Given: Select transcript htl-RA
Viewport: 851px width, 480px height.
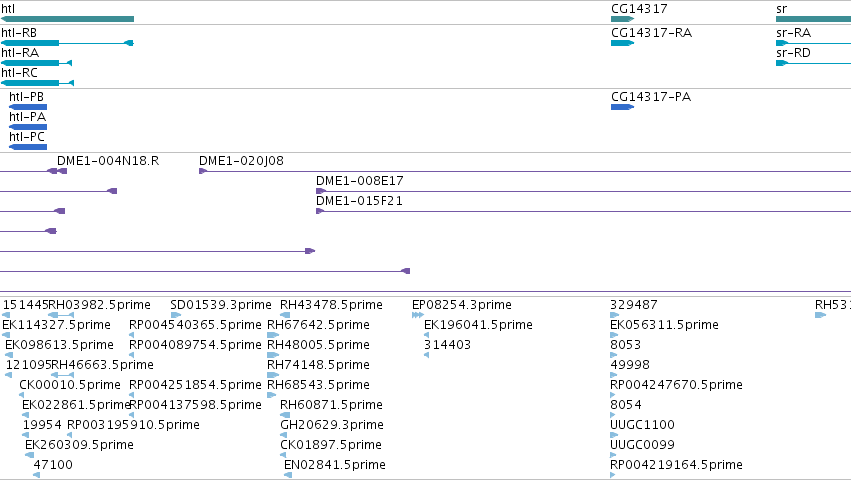Looking at the screenshot, I should (36, 63).
